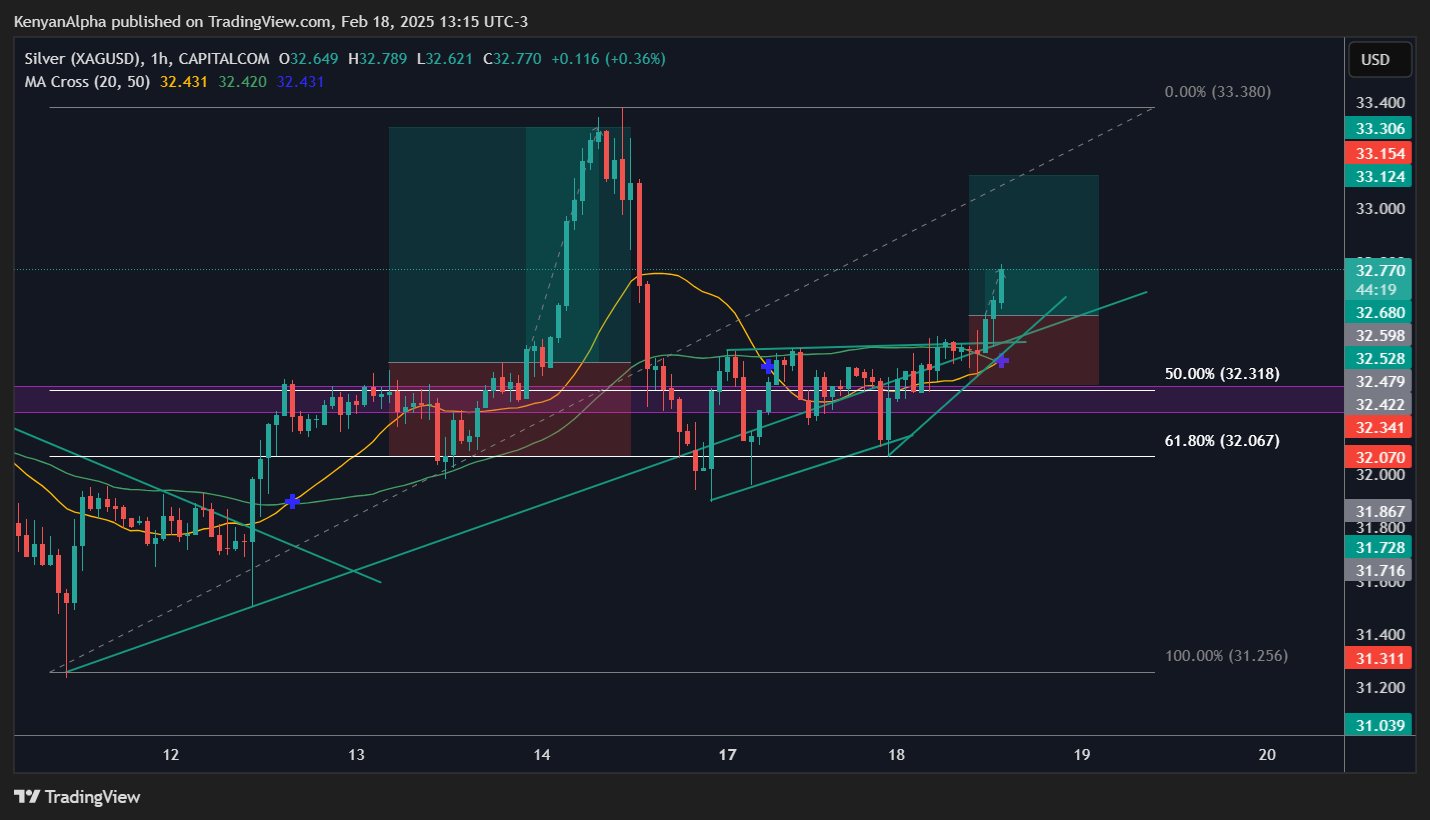This screenshot has height=820, width=1430.
Task: Click the 31.716 gray price tag
Action: (1380, 570)
